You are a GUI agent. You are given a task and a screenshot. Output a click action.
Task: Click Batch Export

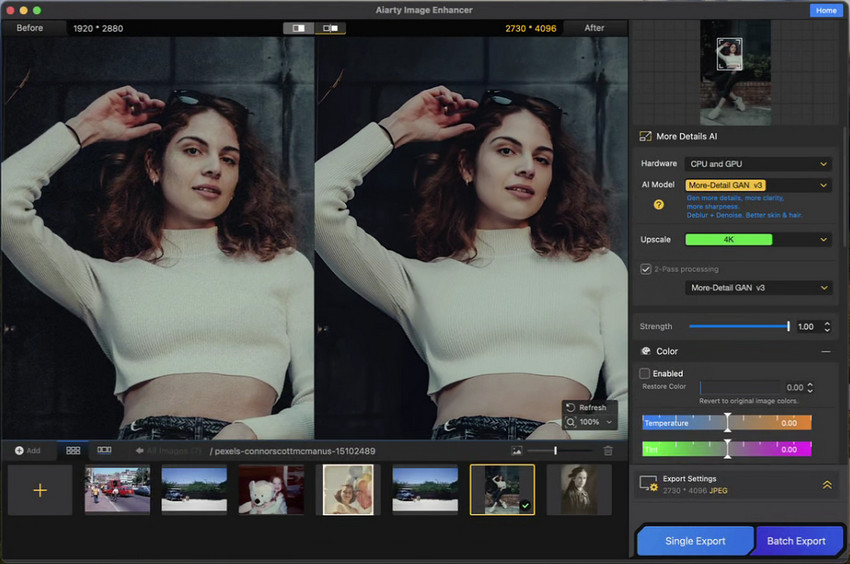pyautogui.click(x=796, y=541)
